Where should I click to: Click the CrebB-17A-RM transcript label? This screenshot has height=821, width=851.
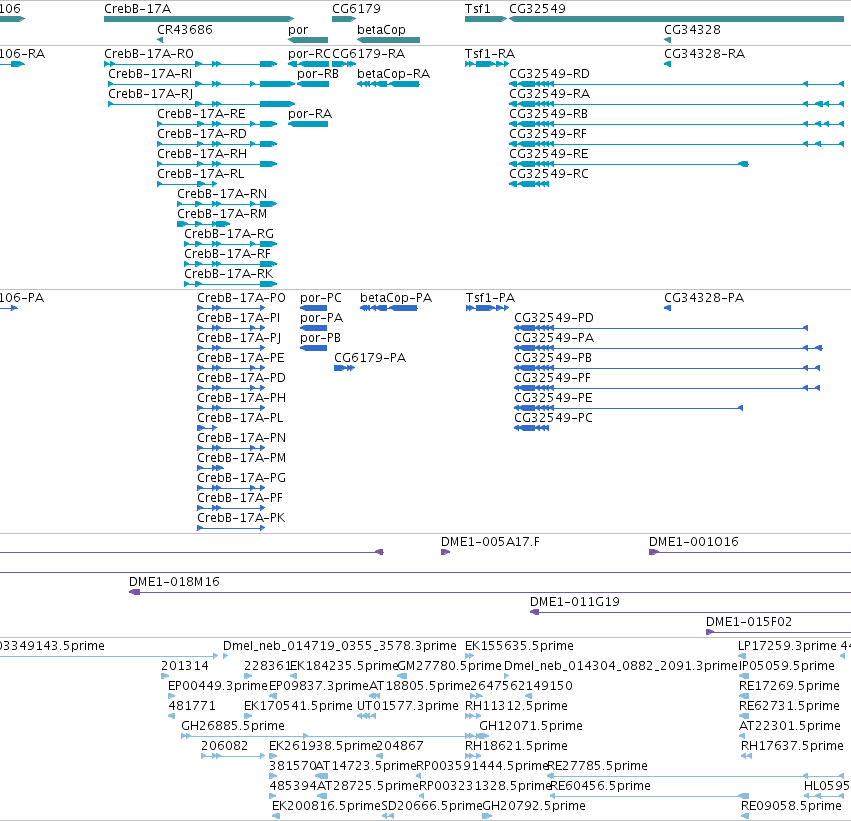[x=222, y=214]
